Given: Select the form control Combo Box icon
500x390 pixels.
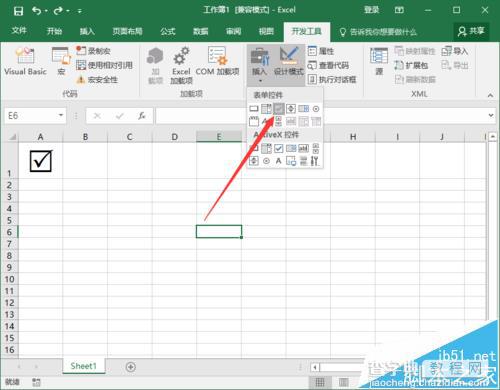Looking at the screenshot, I should pyautogui.click(x=266, y=109).
